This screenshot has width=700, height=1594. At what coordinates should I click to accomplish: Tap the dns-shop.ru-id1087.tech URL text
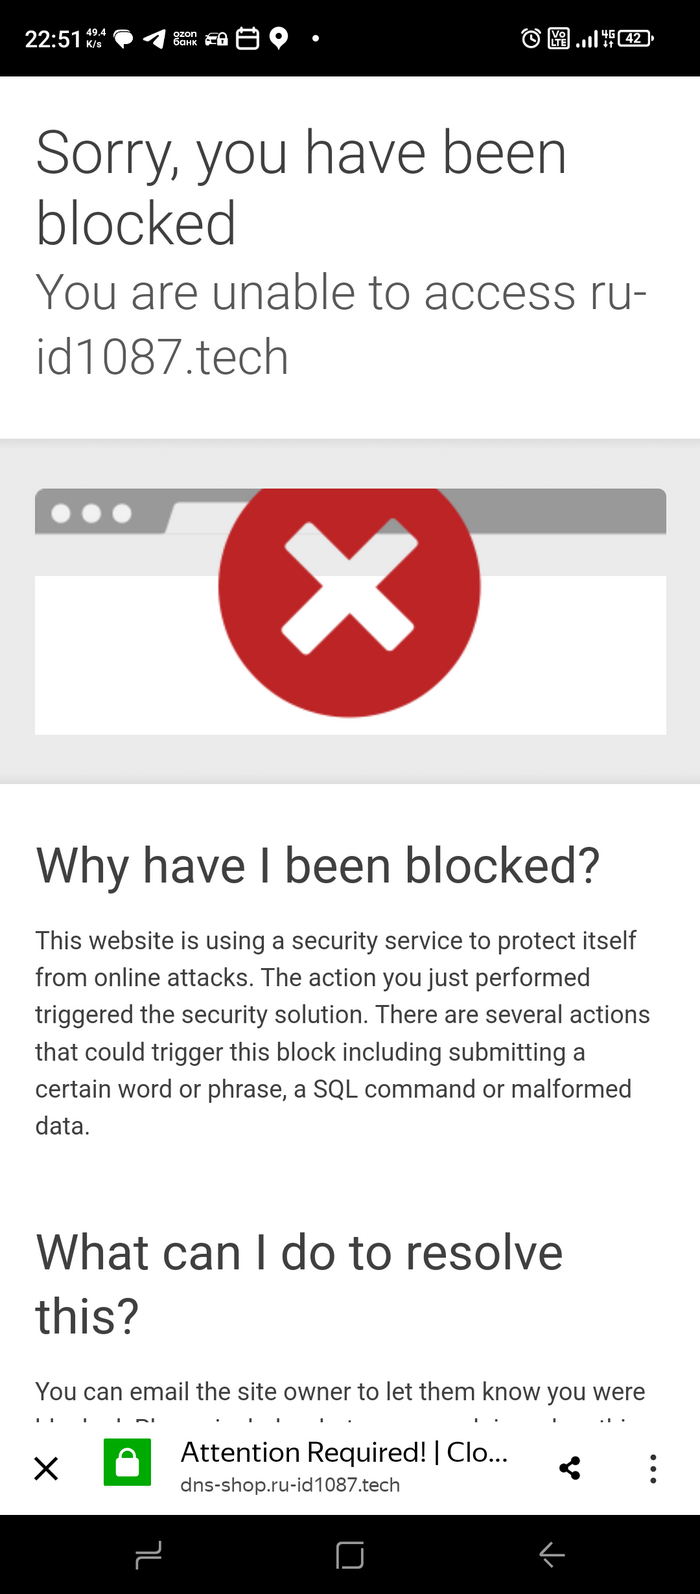pos(290,1485)
